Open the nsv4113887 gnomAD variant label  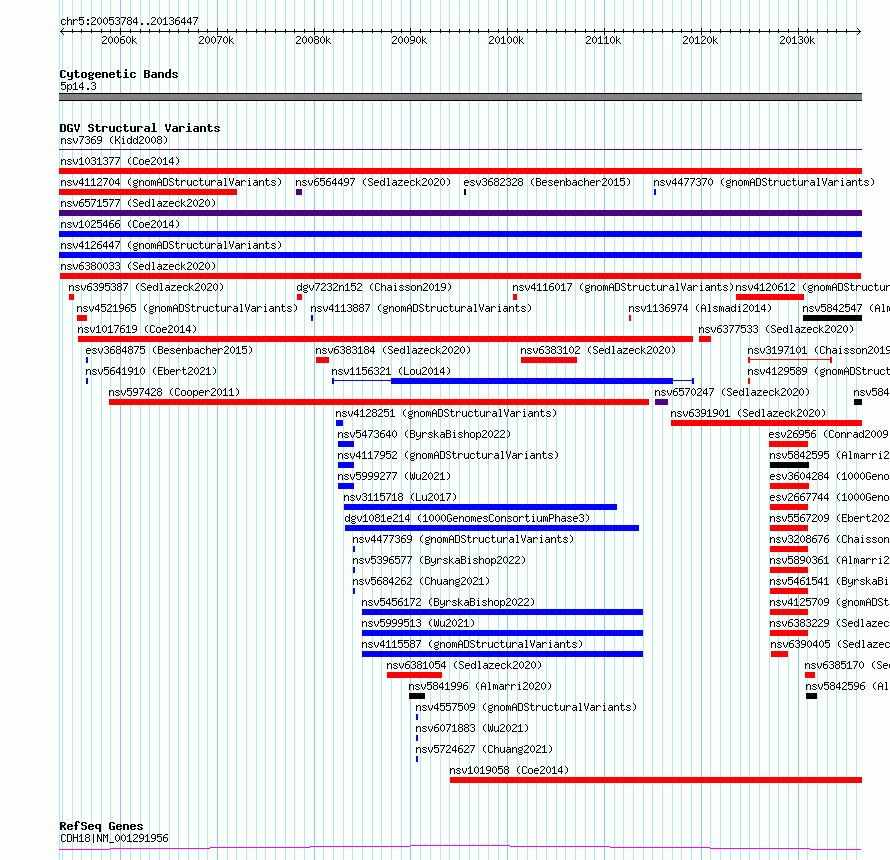(x=421, y=308)
